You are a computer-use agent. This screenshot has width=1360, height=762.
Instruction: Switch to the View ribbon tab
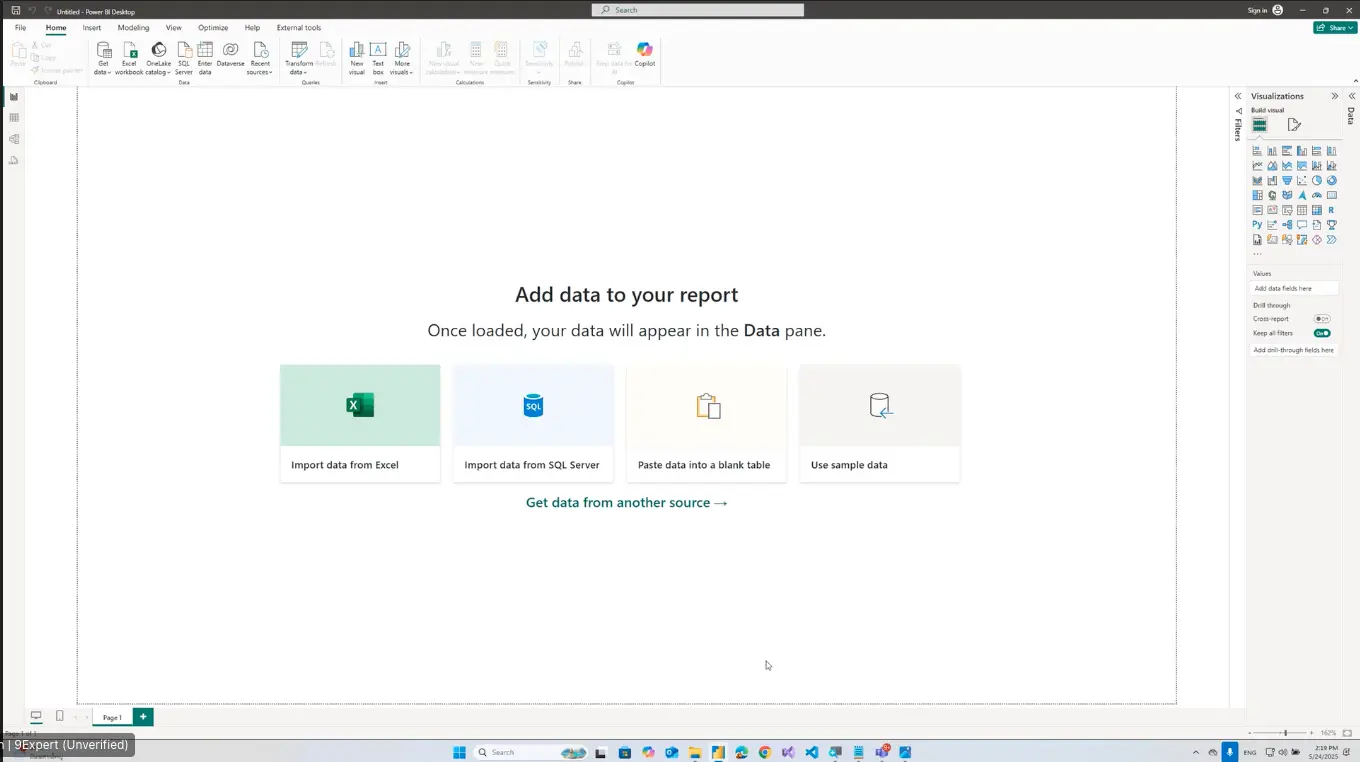pyautogui.click(x=174, y=28)
